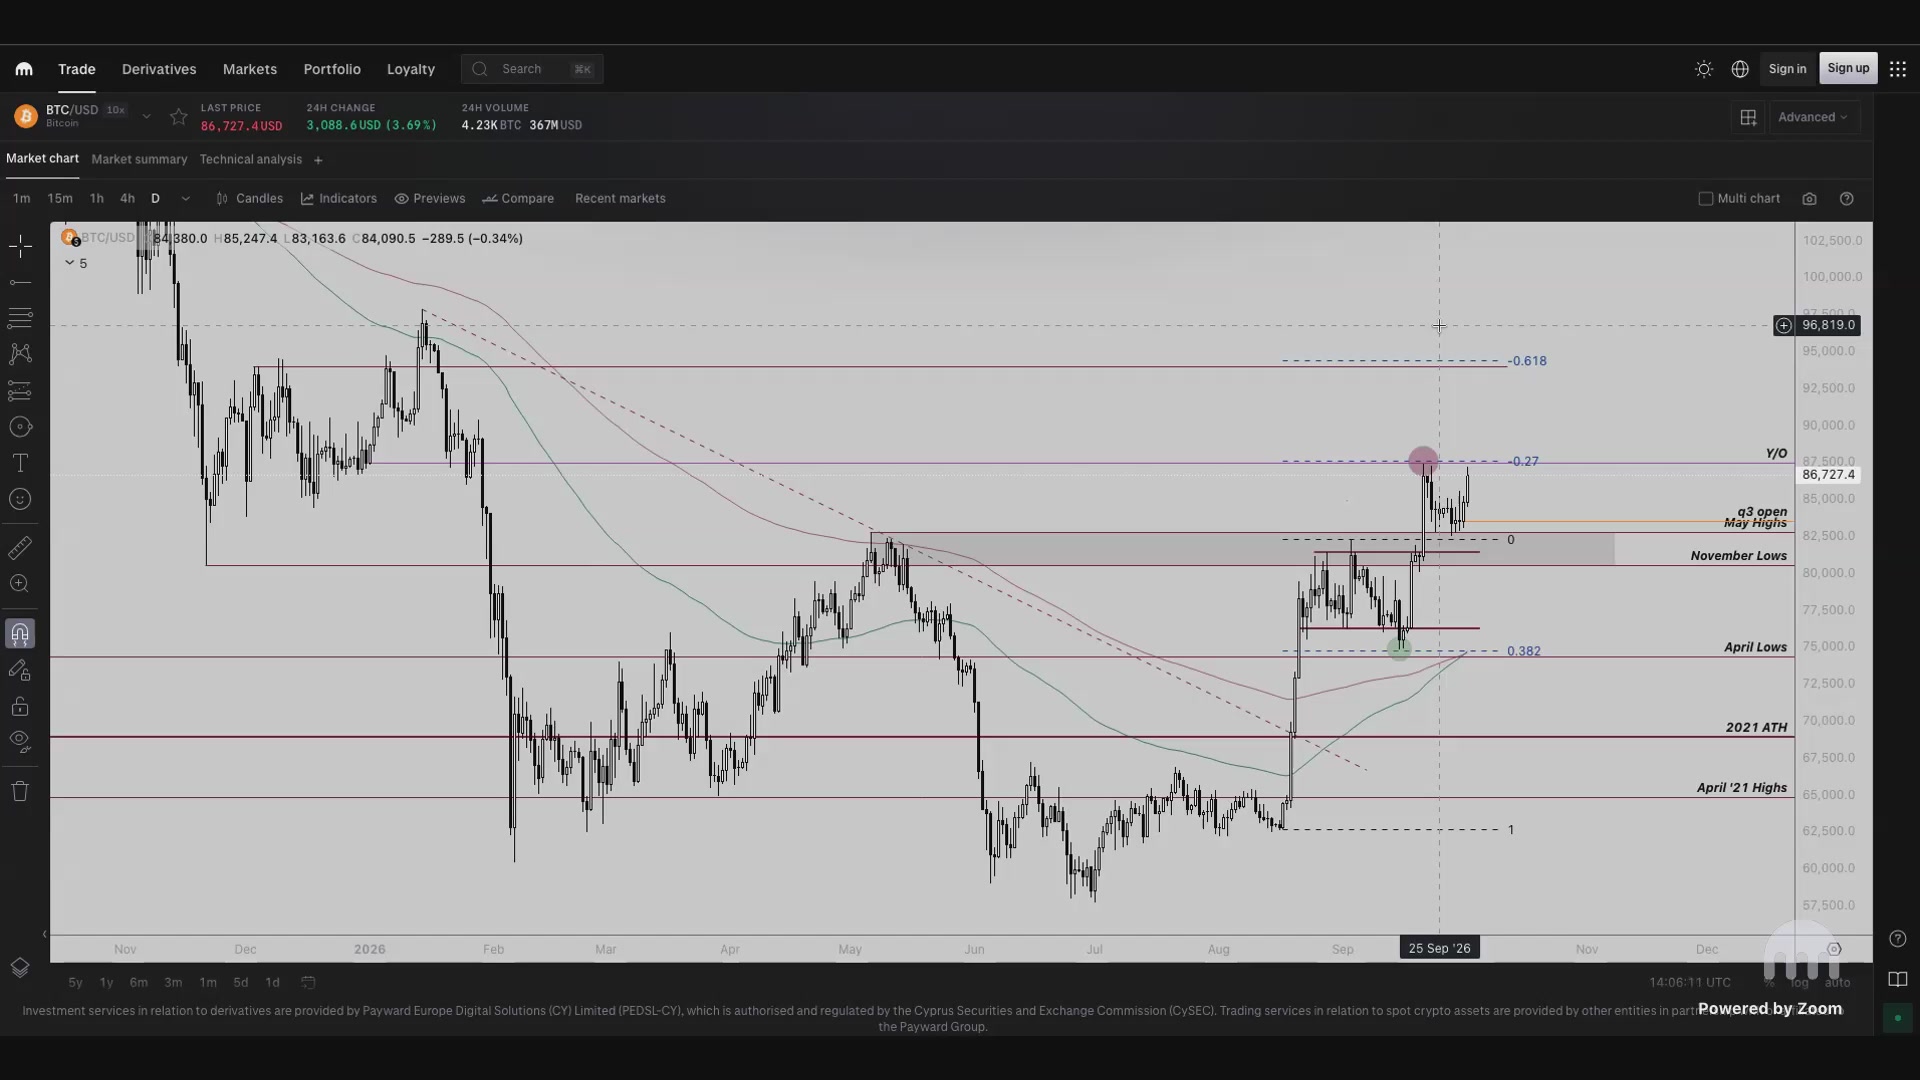Viewport: 1920px width, 1080px height.
Task: Open the go to date calendar icon
Action: 309,983
